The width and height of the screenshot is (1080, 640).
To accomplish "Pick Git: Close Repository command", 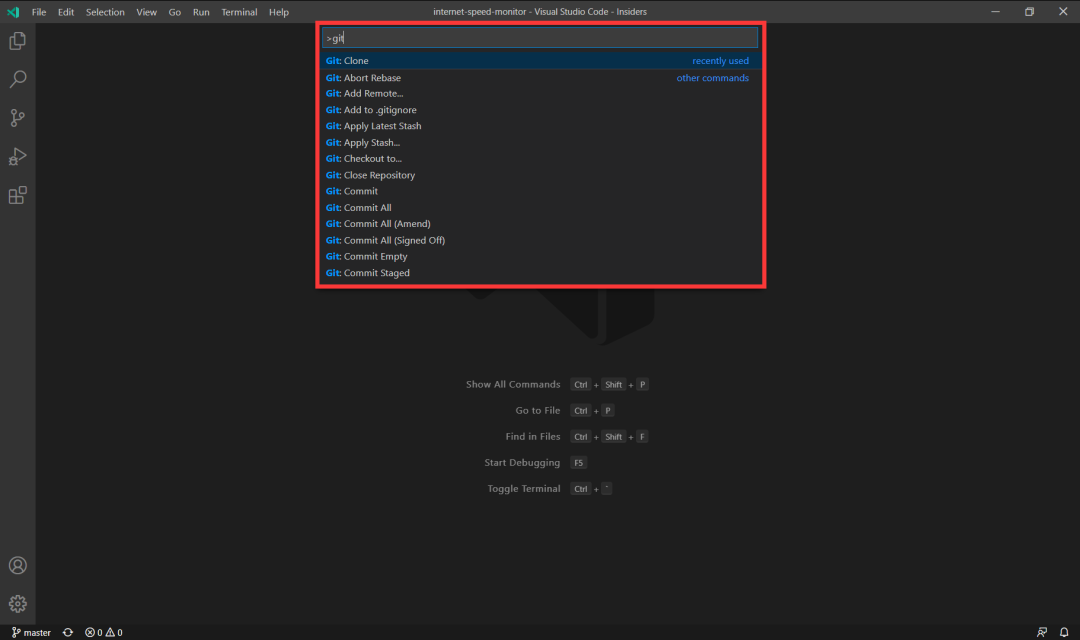I will coord(540,175).
